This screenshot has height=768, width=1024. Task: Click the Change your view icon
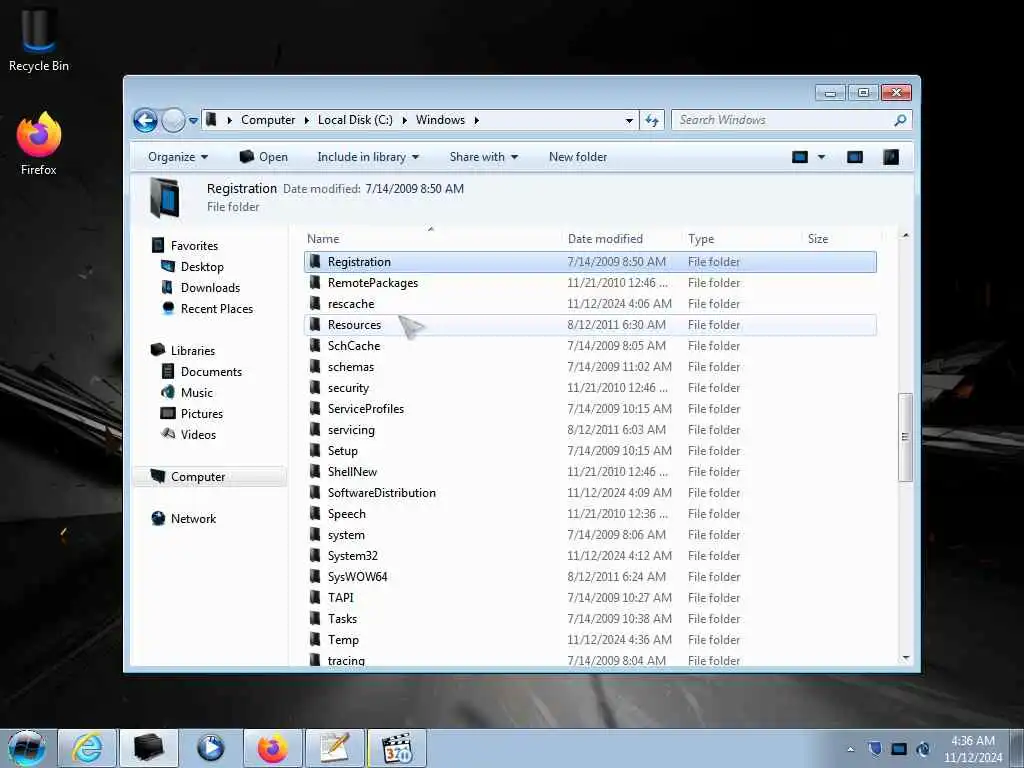(x=800, y=157)
